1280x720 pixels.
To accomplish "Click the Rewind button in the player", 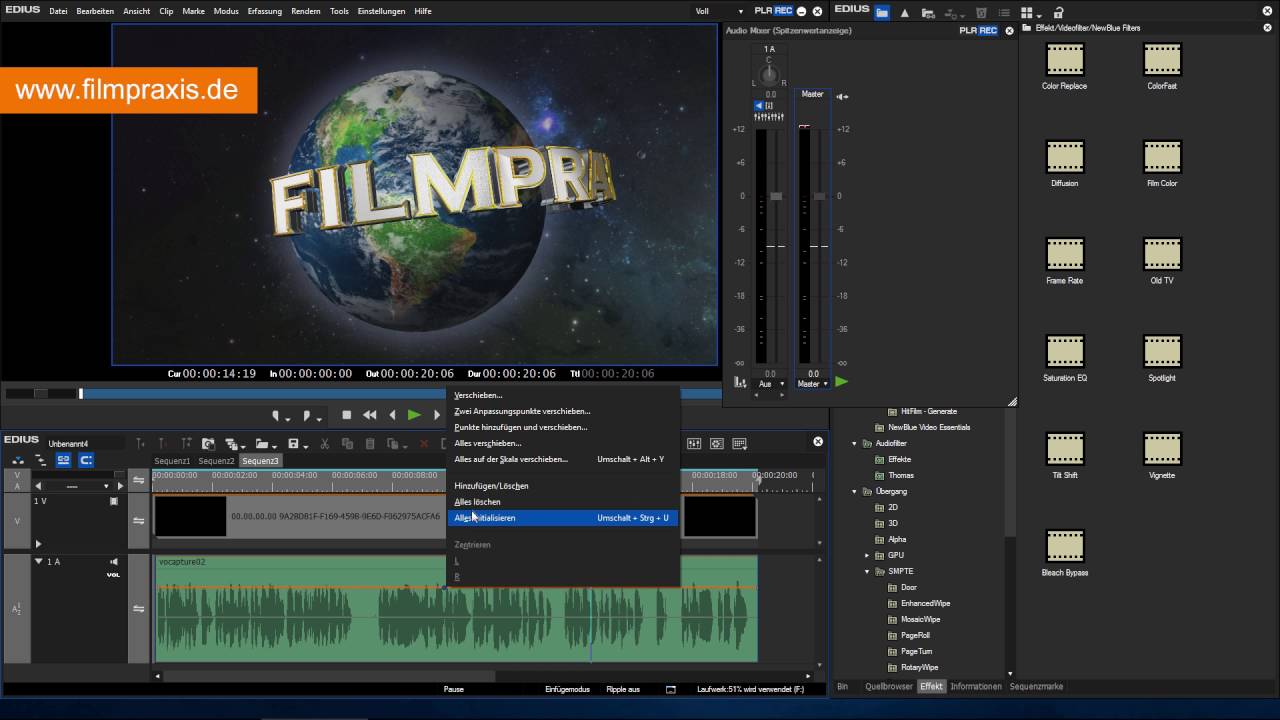I will pos(369,415).
